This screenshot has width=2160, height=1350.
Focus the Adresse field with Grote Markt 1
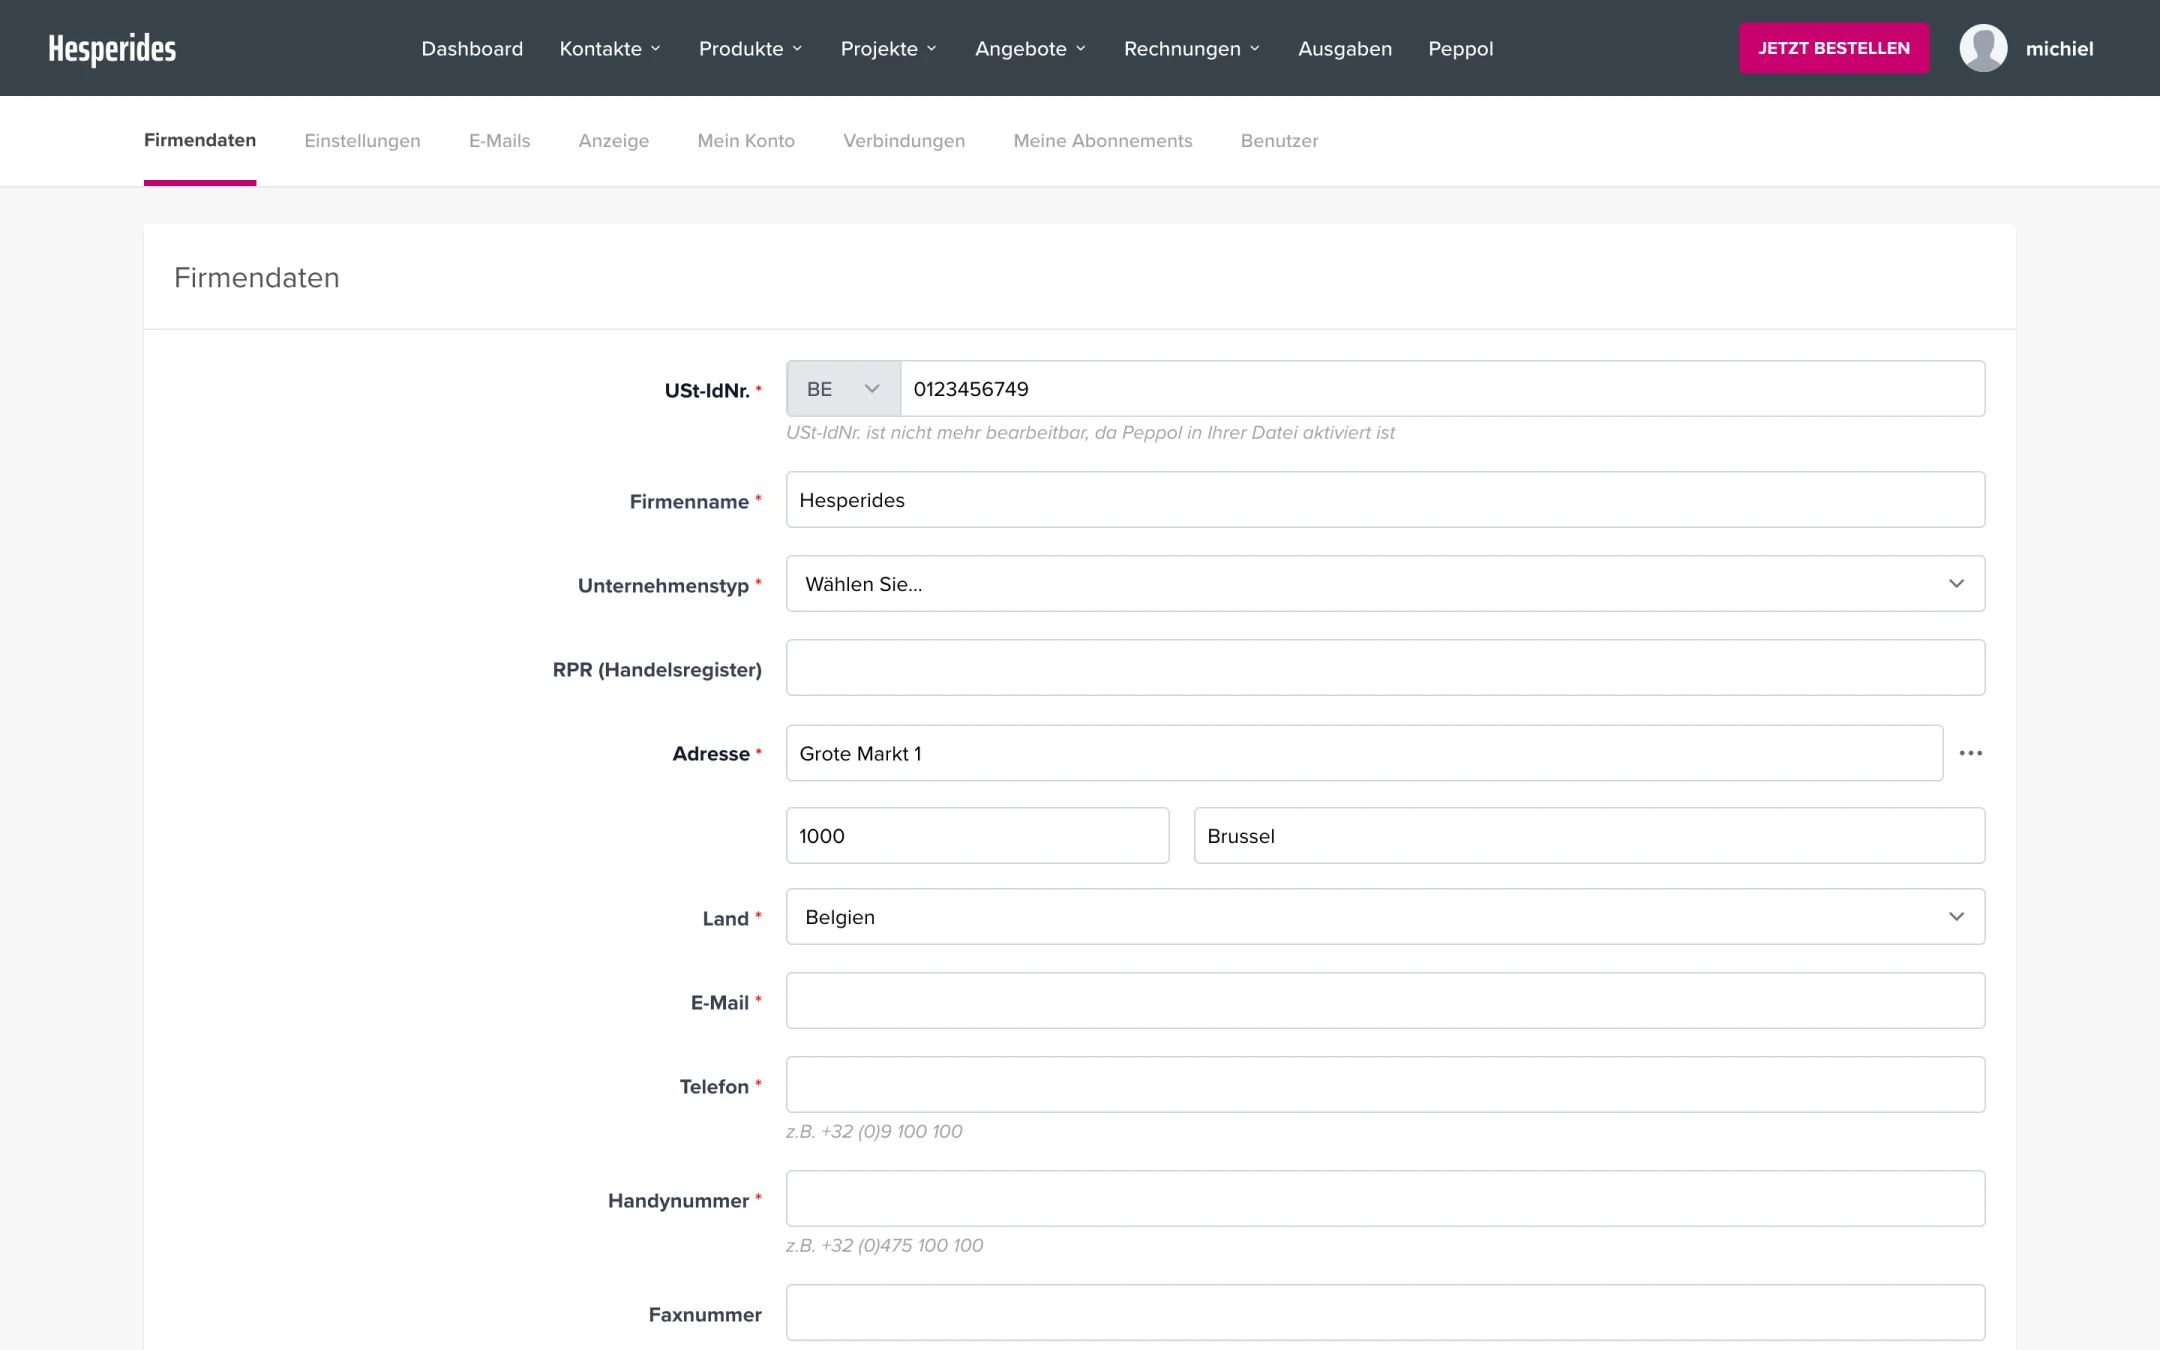1364,753
